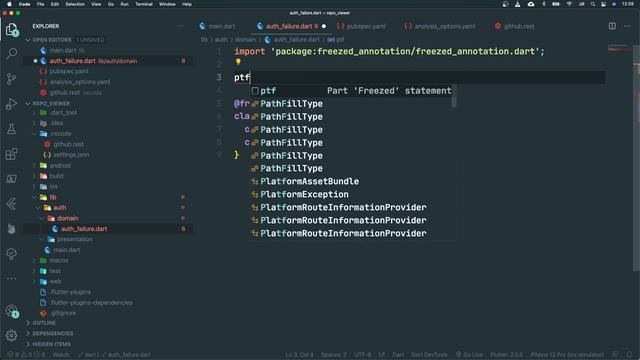Click the lightbulb quick fix icon
Viewport: 640px width, 360px height.
point(238,62)
